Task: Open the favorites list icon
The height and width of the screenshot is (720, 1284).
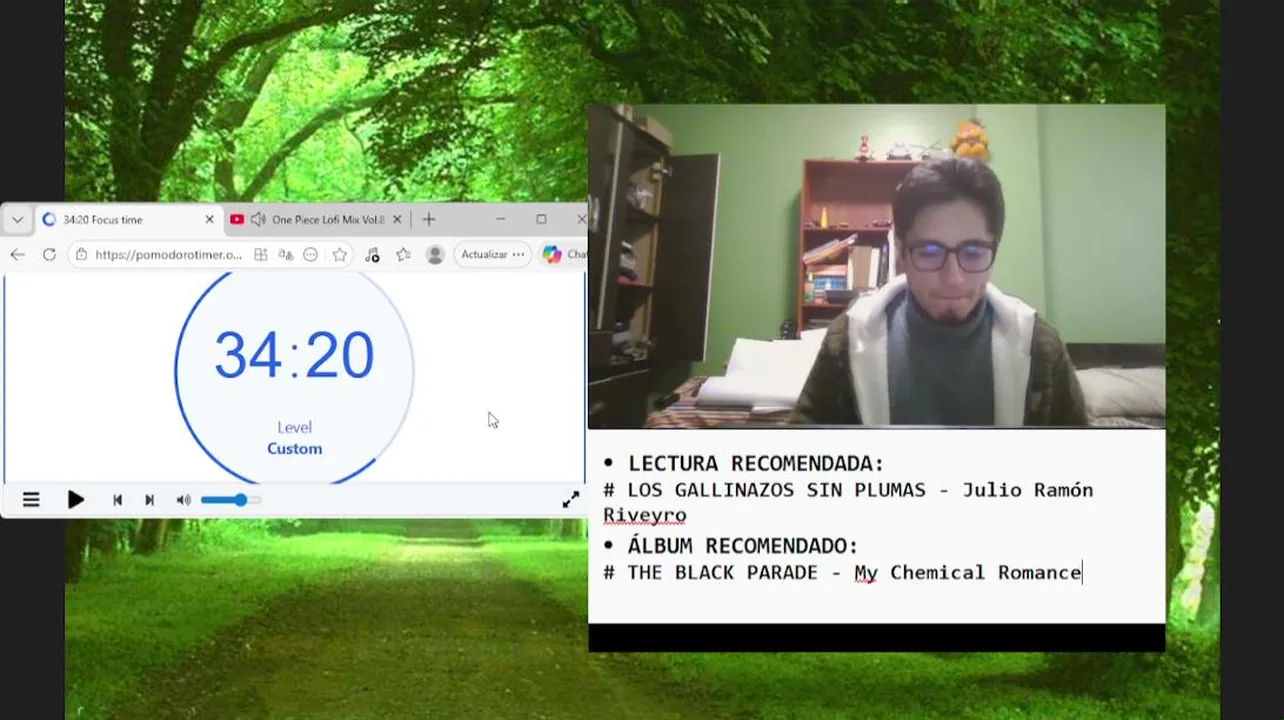Action: pyautogui.click(x=403, y=255)
